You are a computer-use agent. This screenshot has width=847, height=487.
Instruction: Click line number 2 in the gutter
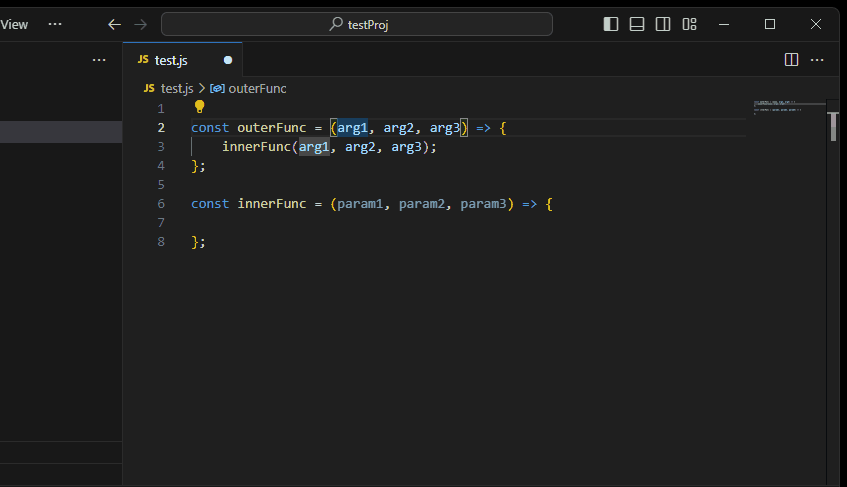[x=161, y=128]
